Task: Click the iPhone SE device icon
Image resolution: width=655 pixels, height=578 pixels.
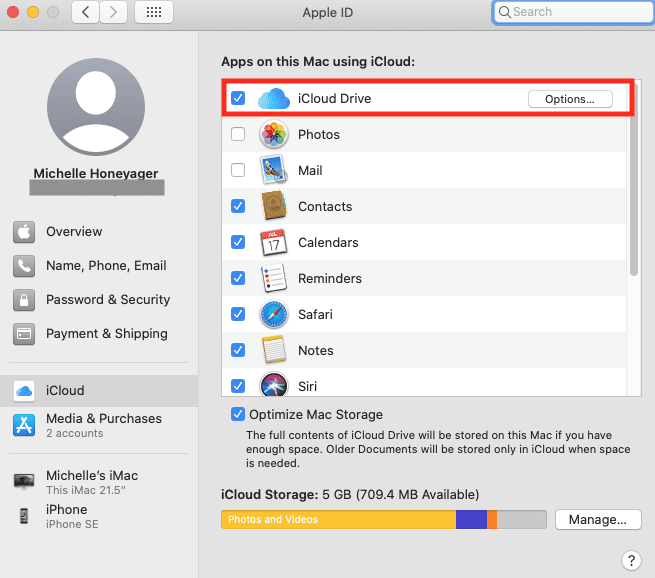Action: pos(24,516)
